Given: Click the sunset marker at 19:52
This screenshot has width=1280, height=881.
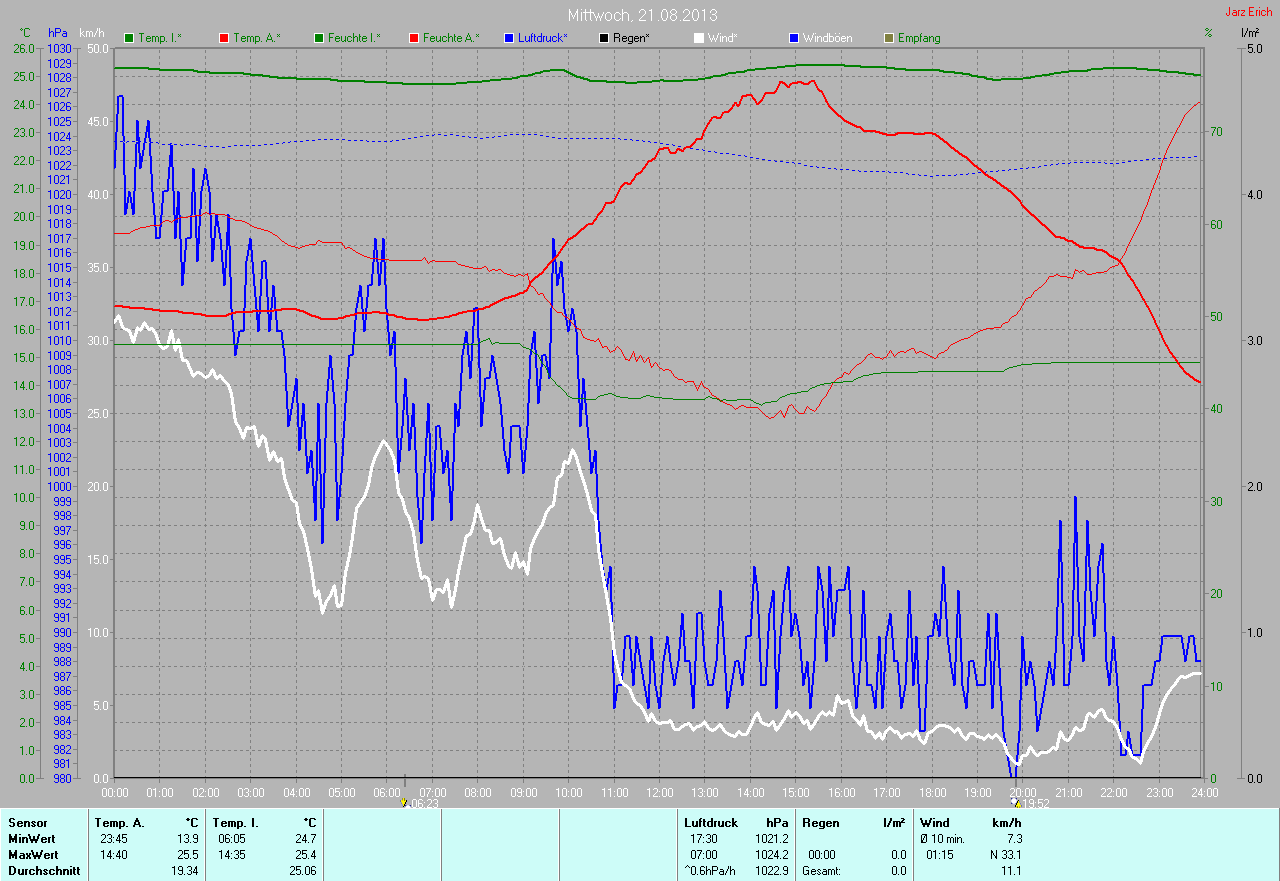Looking at the screenshot, I should [x=1016, y=802].
